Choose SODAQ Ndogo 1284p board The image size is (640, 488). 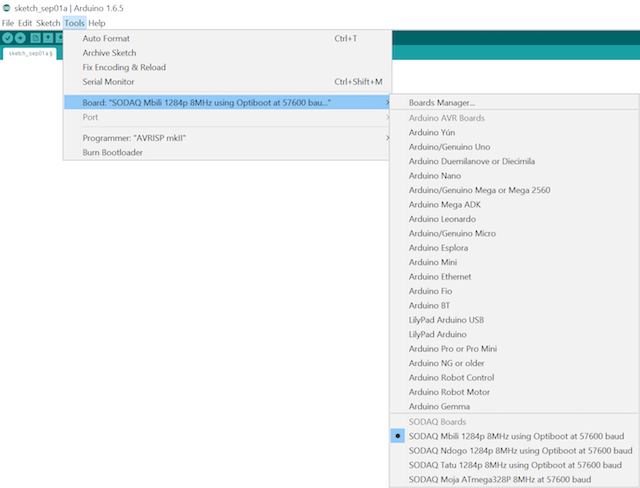(518, 450)
